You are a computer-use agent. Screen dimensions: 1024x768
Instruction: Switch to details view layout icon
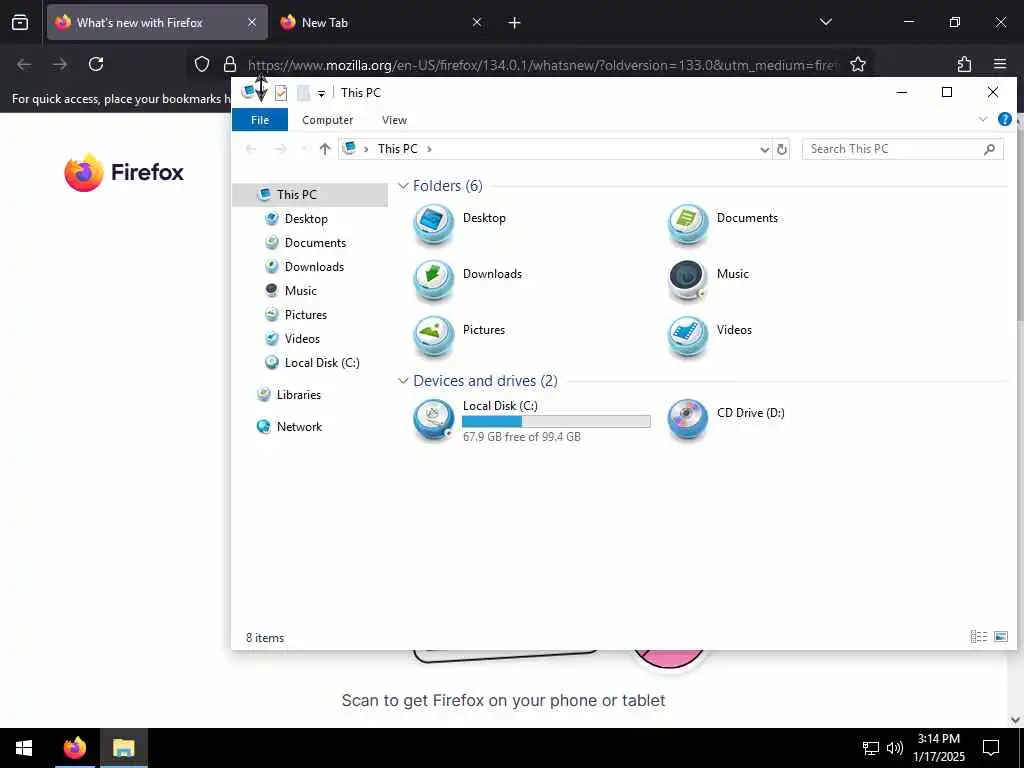978,637
